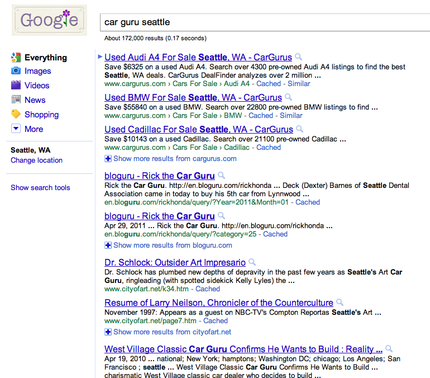Click Show search tools link
Viewport: 430px width, 378px height.
40,188
